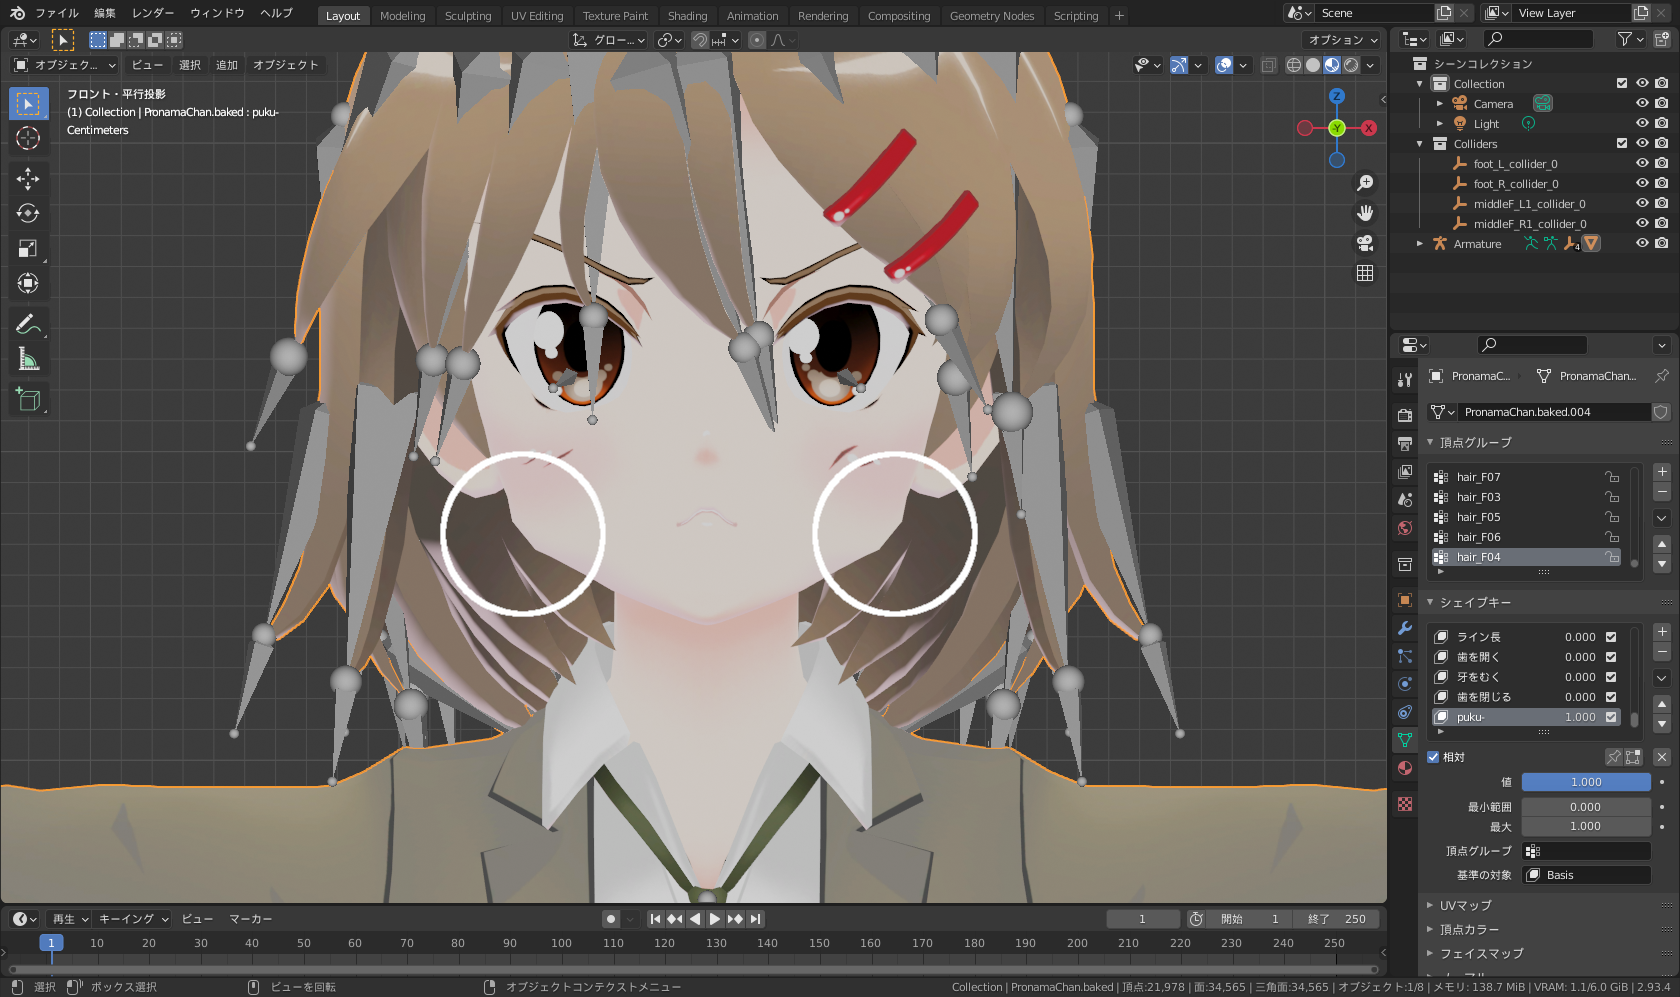This screenshot has height=997, width=1680.
Task: Jump to the timeline start frame
Action: 655,919
